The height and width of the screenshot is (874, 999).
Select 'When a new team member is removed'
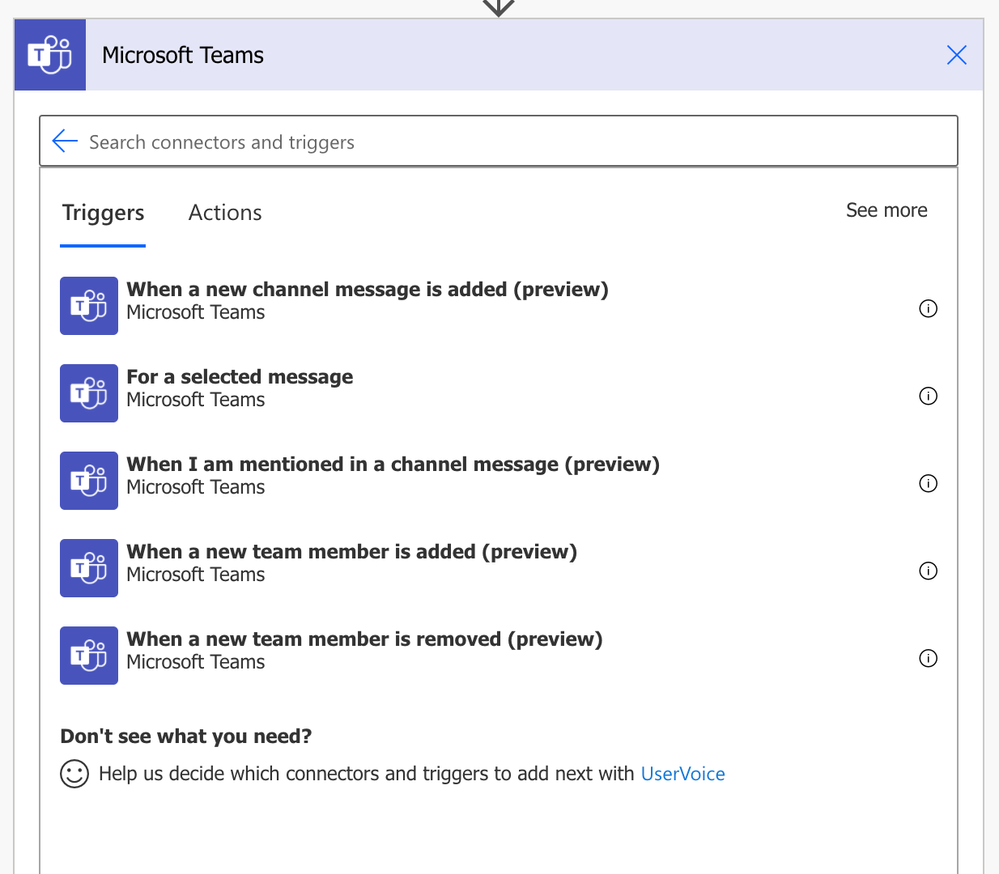tap(364, 639)
